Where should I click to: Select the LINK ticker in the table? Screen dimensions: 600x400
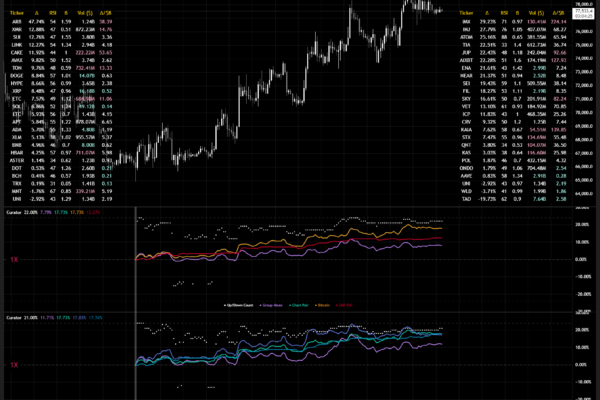[x=17, y=45]
